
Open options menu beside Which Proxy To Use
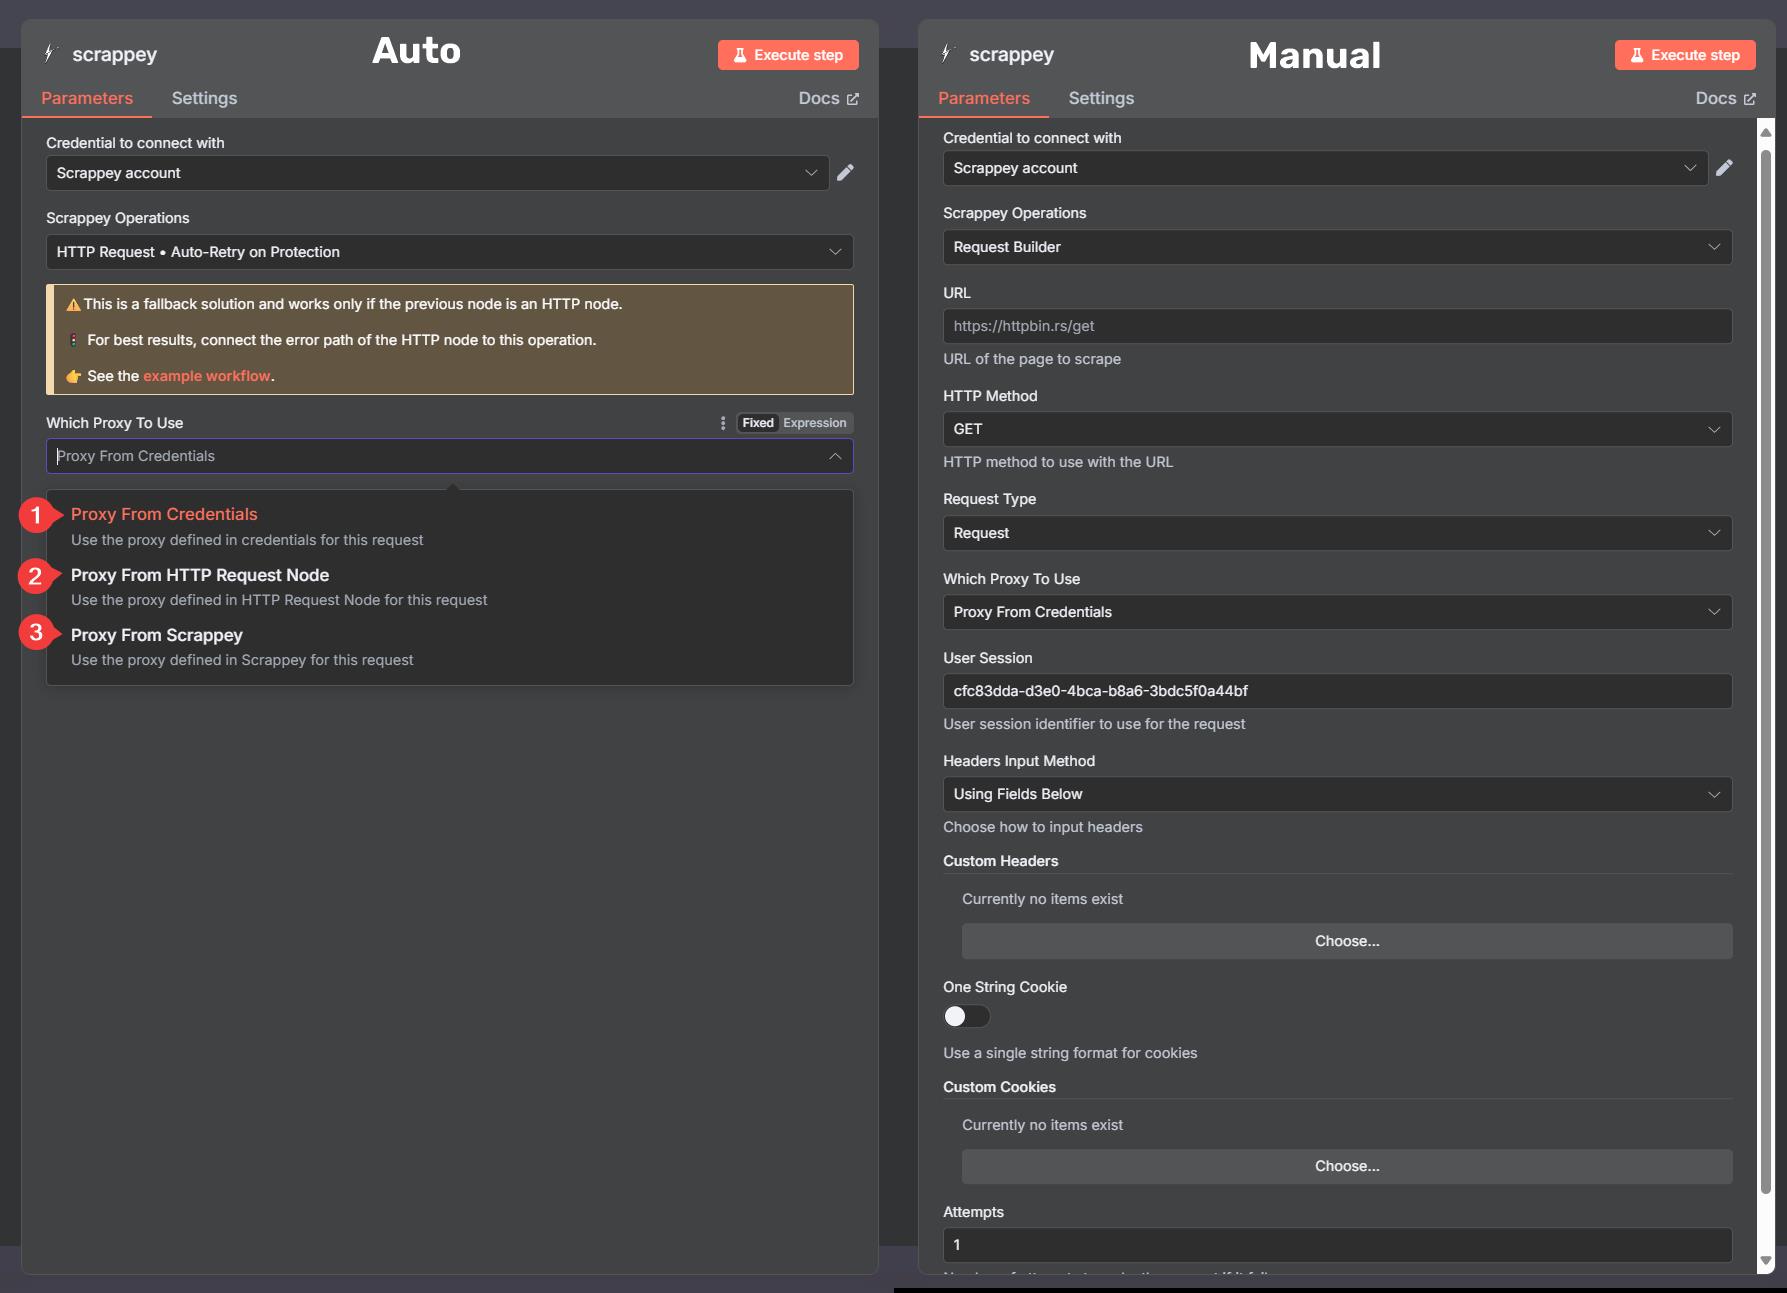(723, 423)
